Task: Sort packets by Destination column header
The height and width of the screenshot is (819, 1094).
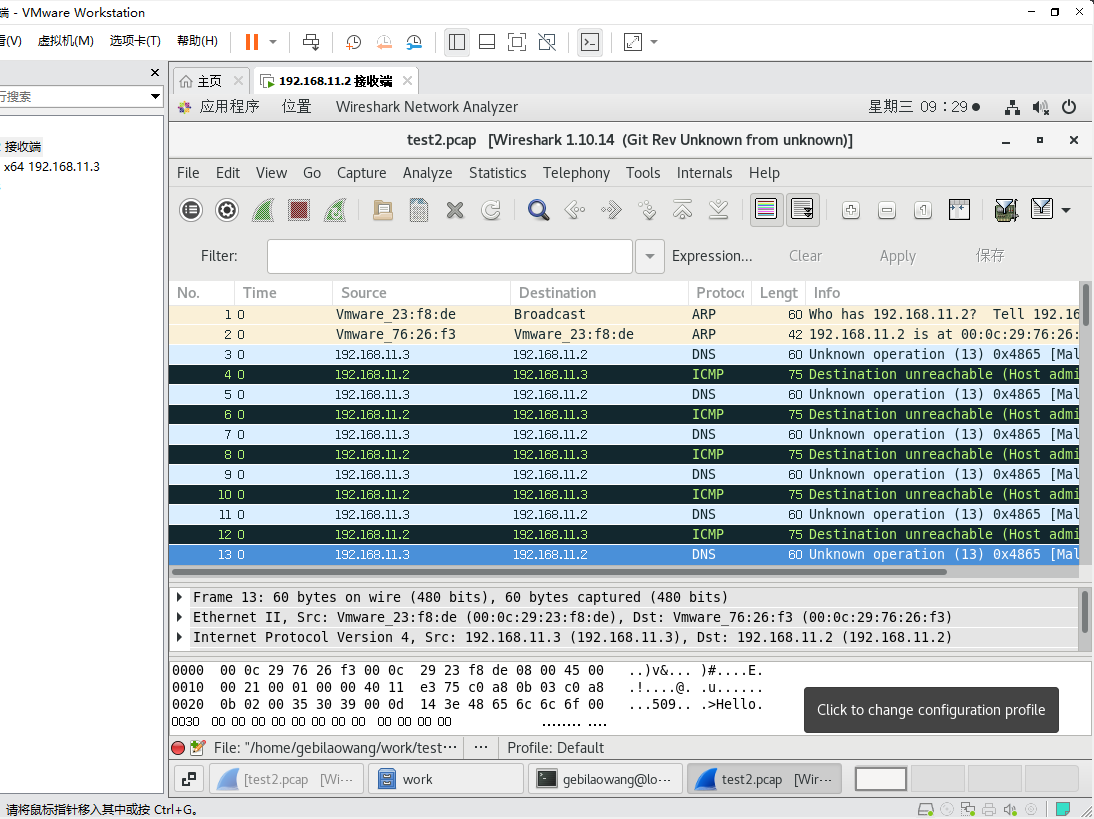Action: [x=599, y=293]
